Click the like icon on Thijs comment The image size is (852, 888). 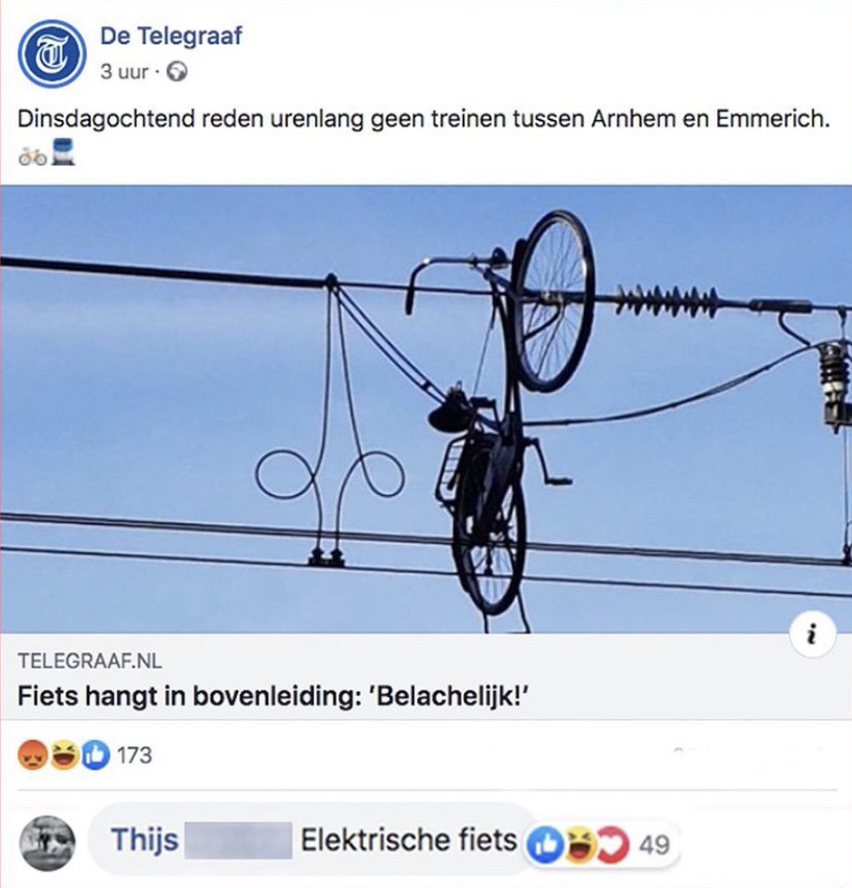543,844
